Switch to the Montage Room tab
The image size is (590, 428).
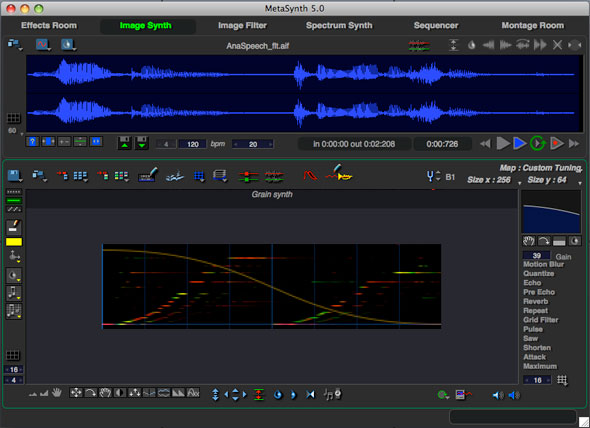click(532, 25)
